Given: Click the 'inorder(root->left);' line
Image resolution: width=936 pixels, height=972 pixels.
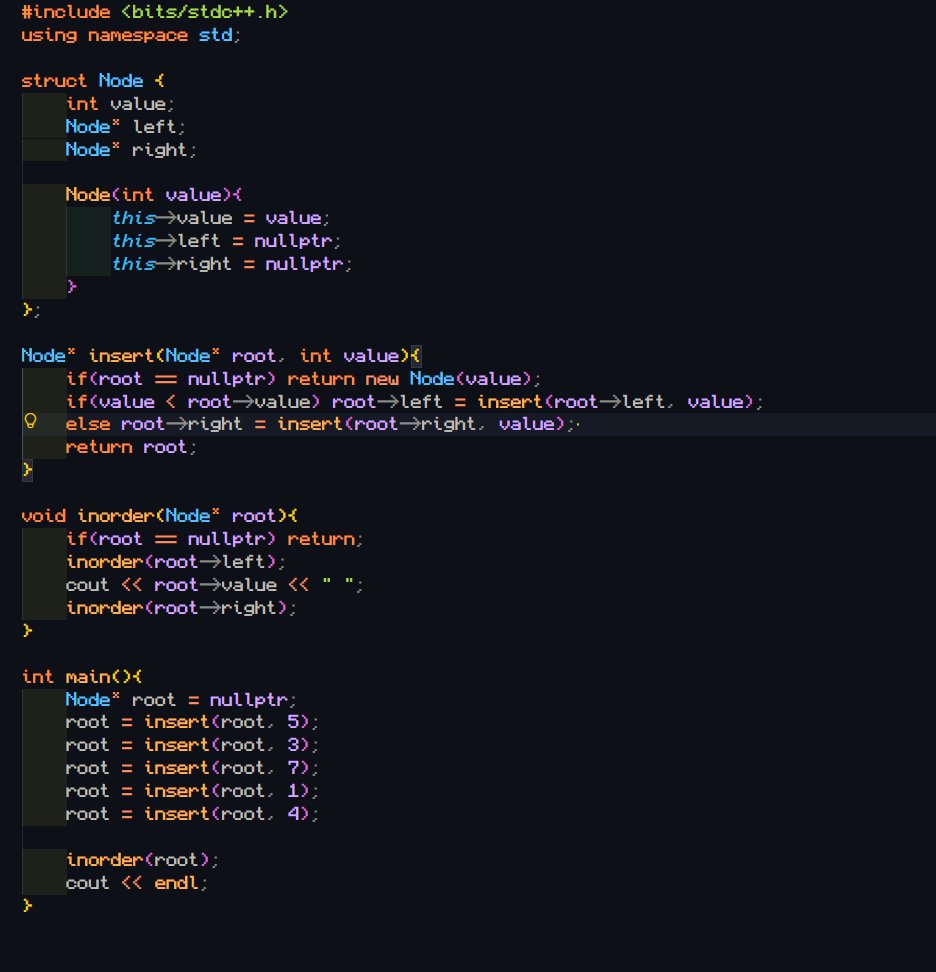Looking at the screenshot, I should click(x=175, y=562).
